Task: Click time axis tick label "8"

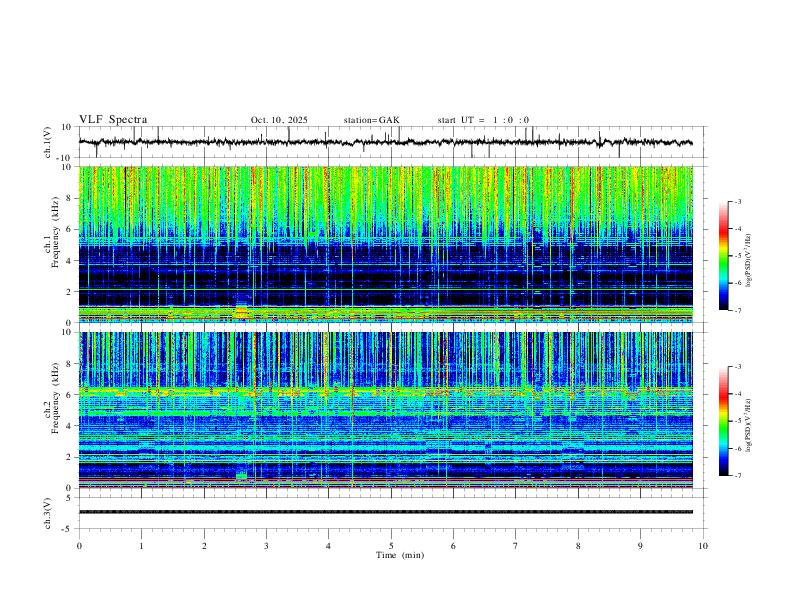Action: coord(578,546)
